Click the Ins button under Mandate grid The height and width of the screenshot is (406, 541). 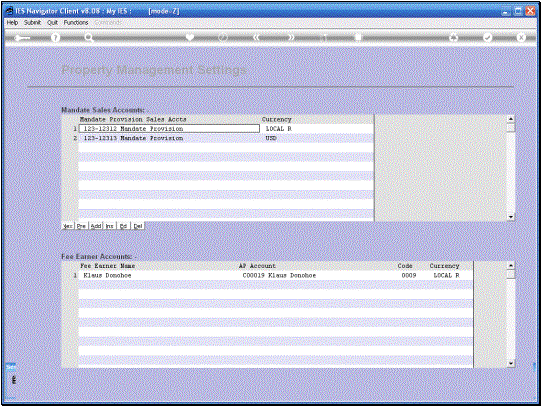(109, 226)
